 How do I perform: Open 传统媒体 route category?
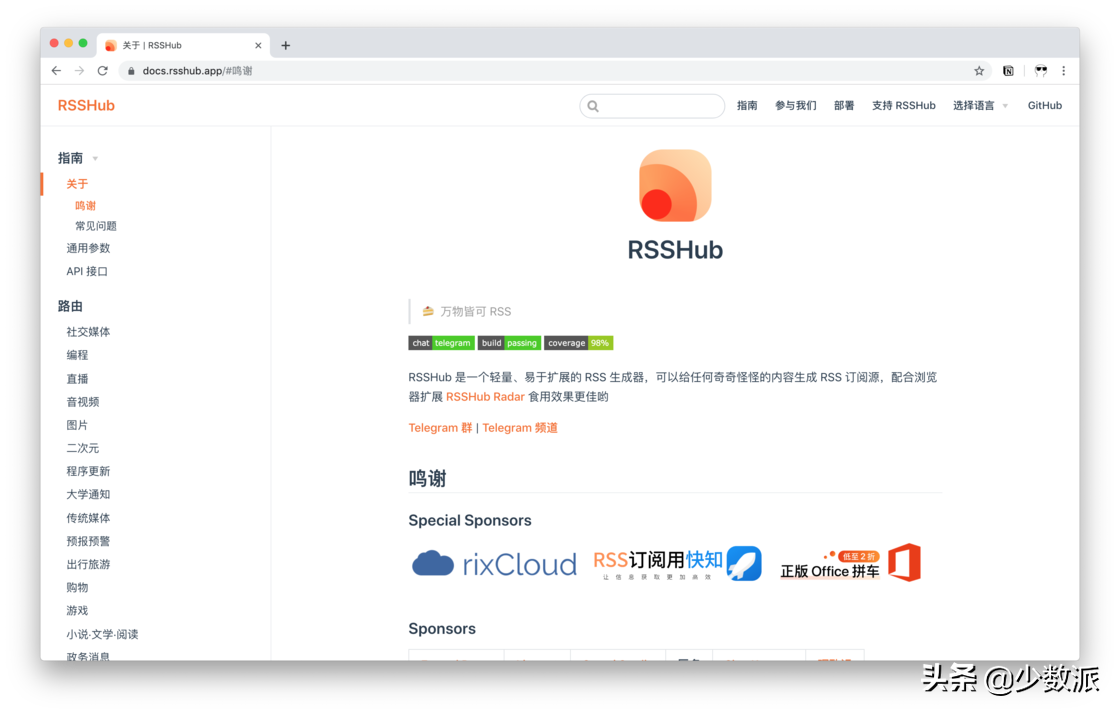pyautogui.click(x=89, y=518)
